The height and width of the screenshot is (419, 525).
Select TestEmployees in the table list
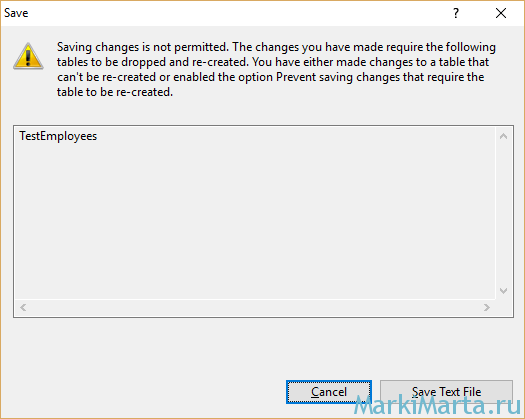tap(58, 136)
